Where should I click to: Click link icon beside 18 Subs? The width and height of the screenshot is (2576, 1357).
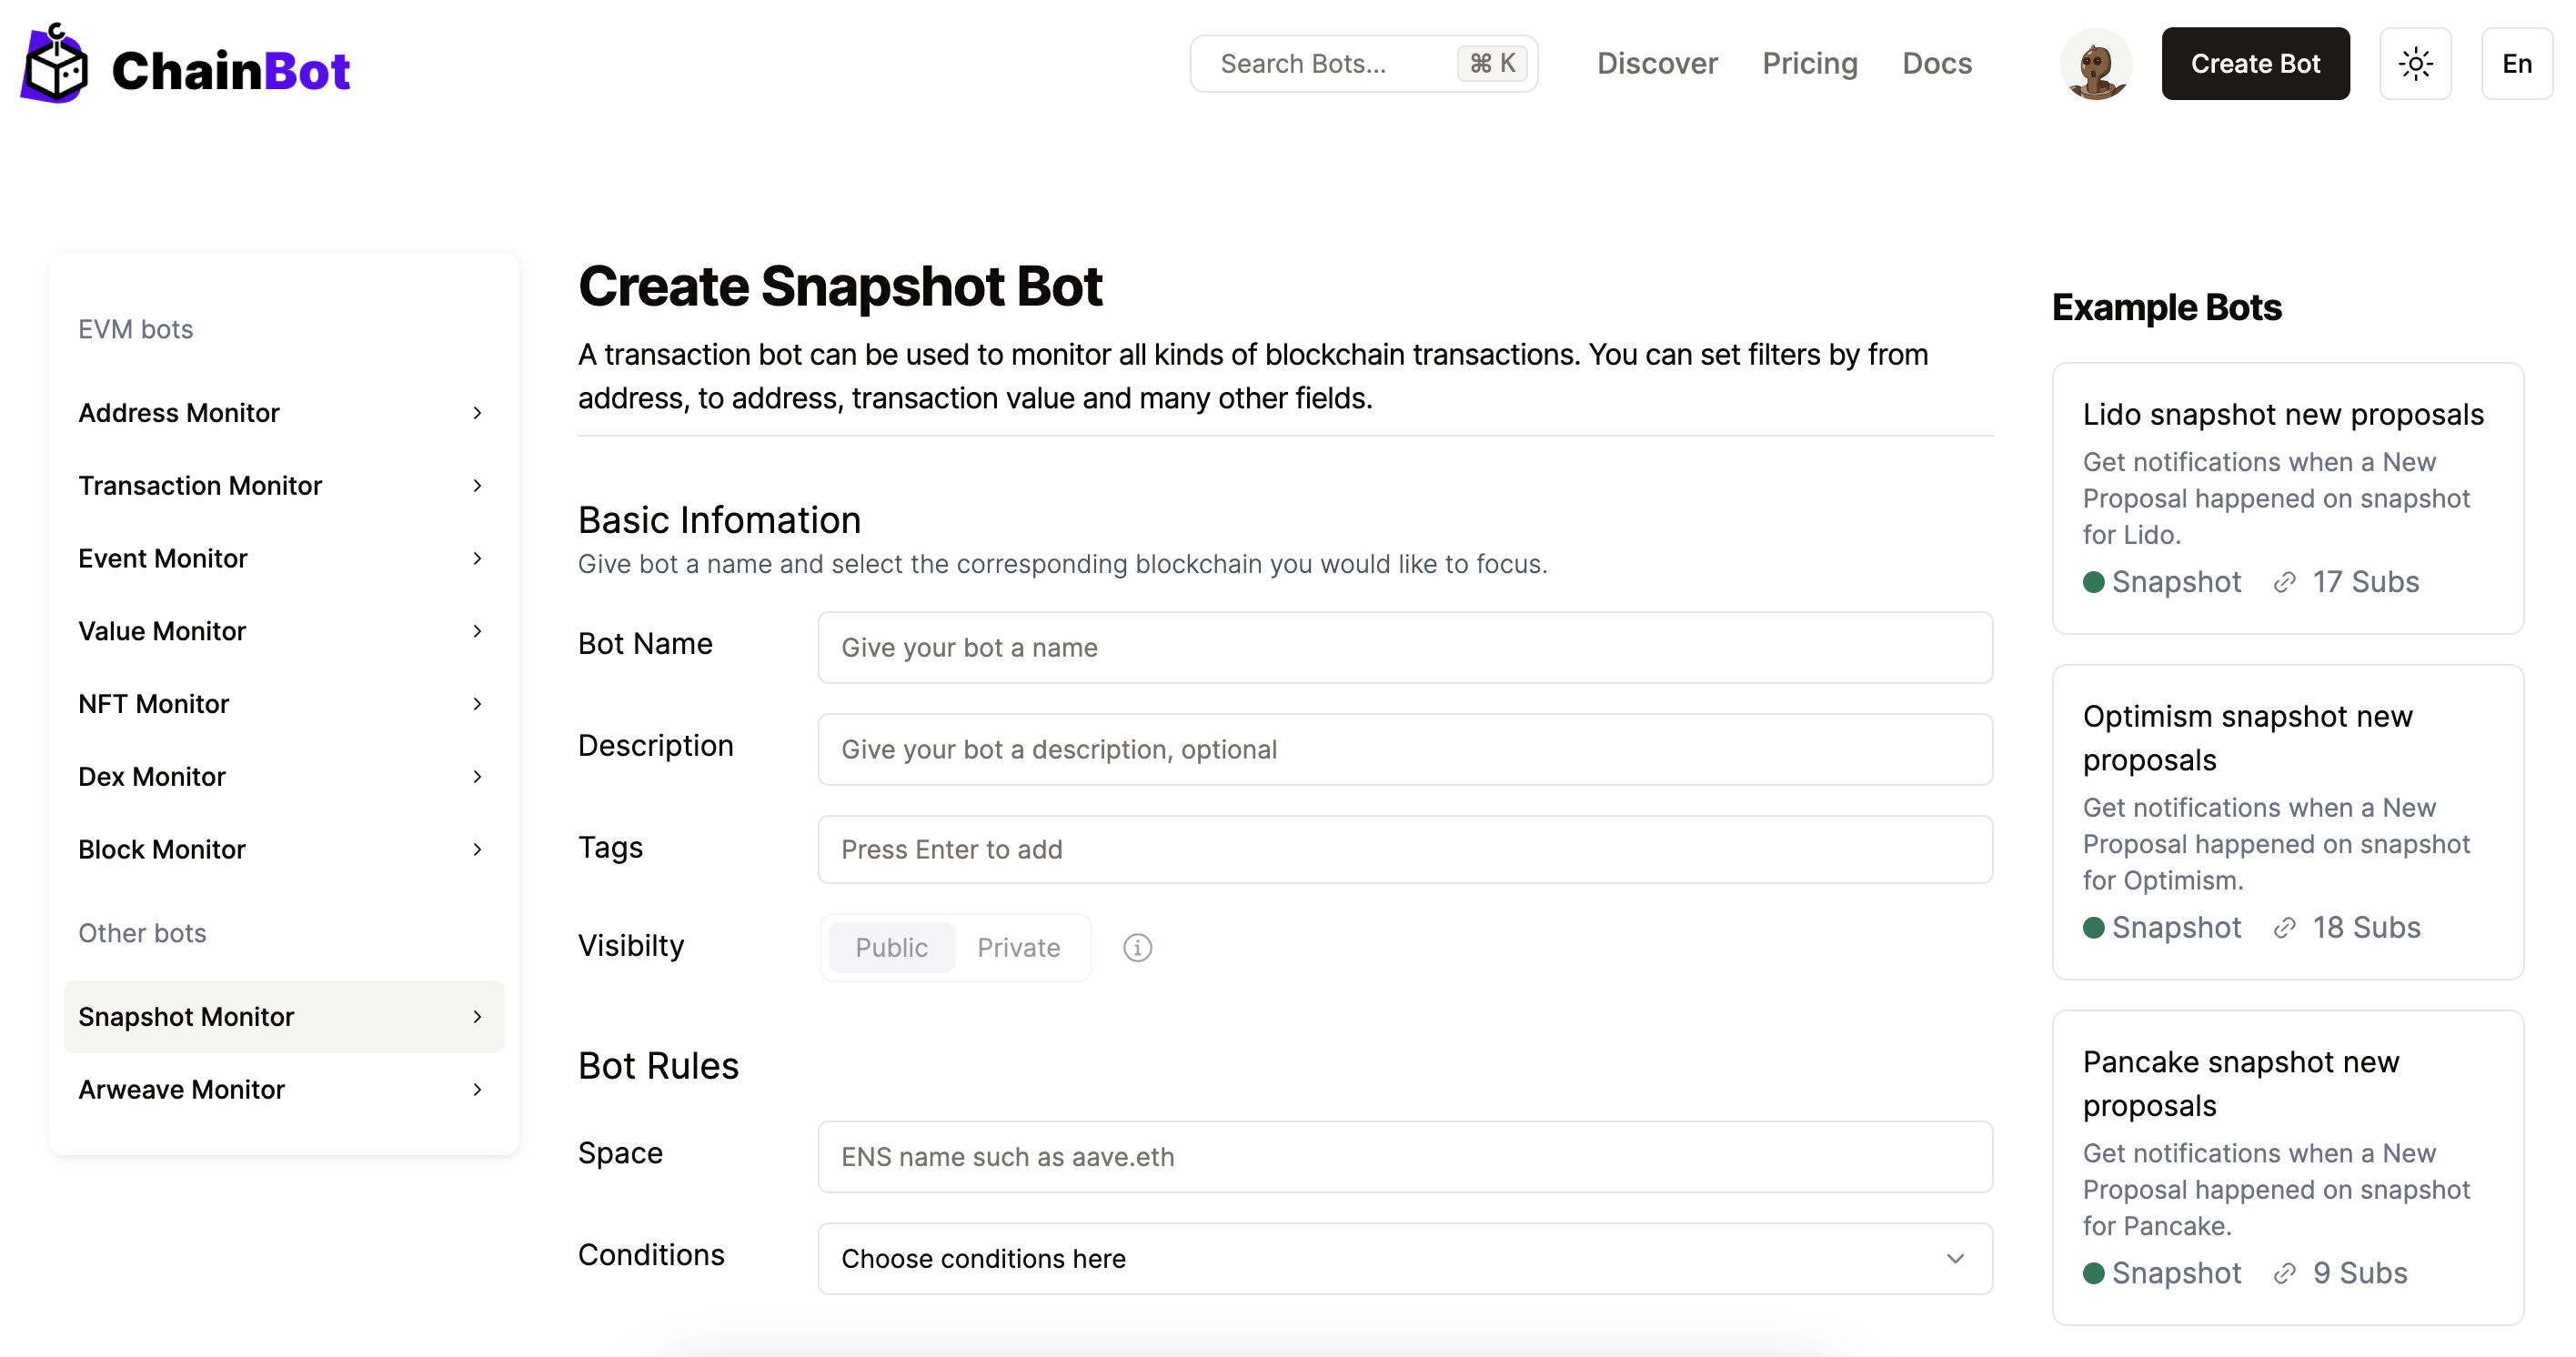pos(2284,928)
